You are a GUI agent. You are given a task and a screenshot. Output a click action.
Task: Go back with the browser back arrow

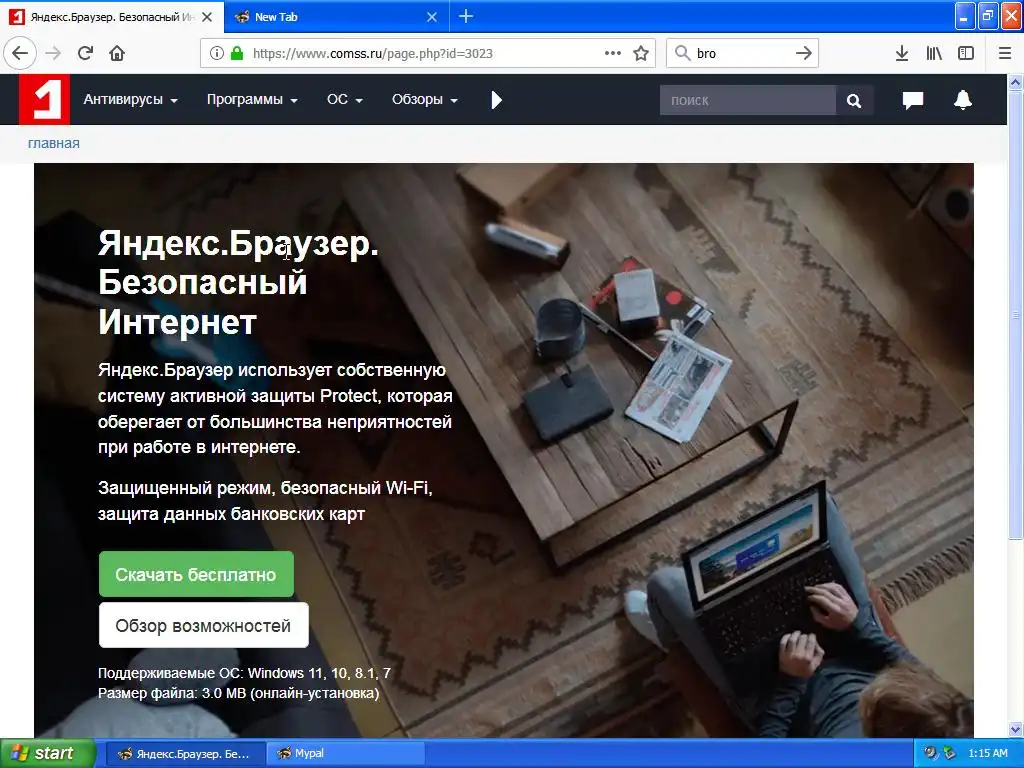click(x=20, y=54)
